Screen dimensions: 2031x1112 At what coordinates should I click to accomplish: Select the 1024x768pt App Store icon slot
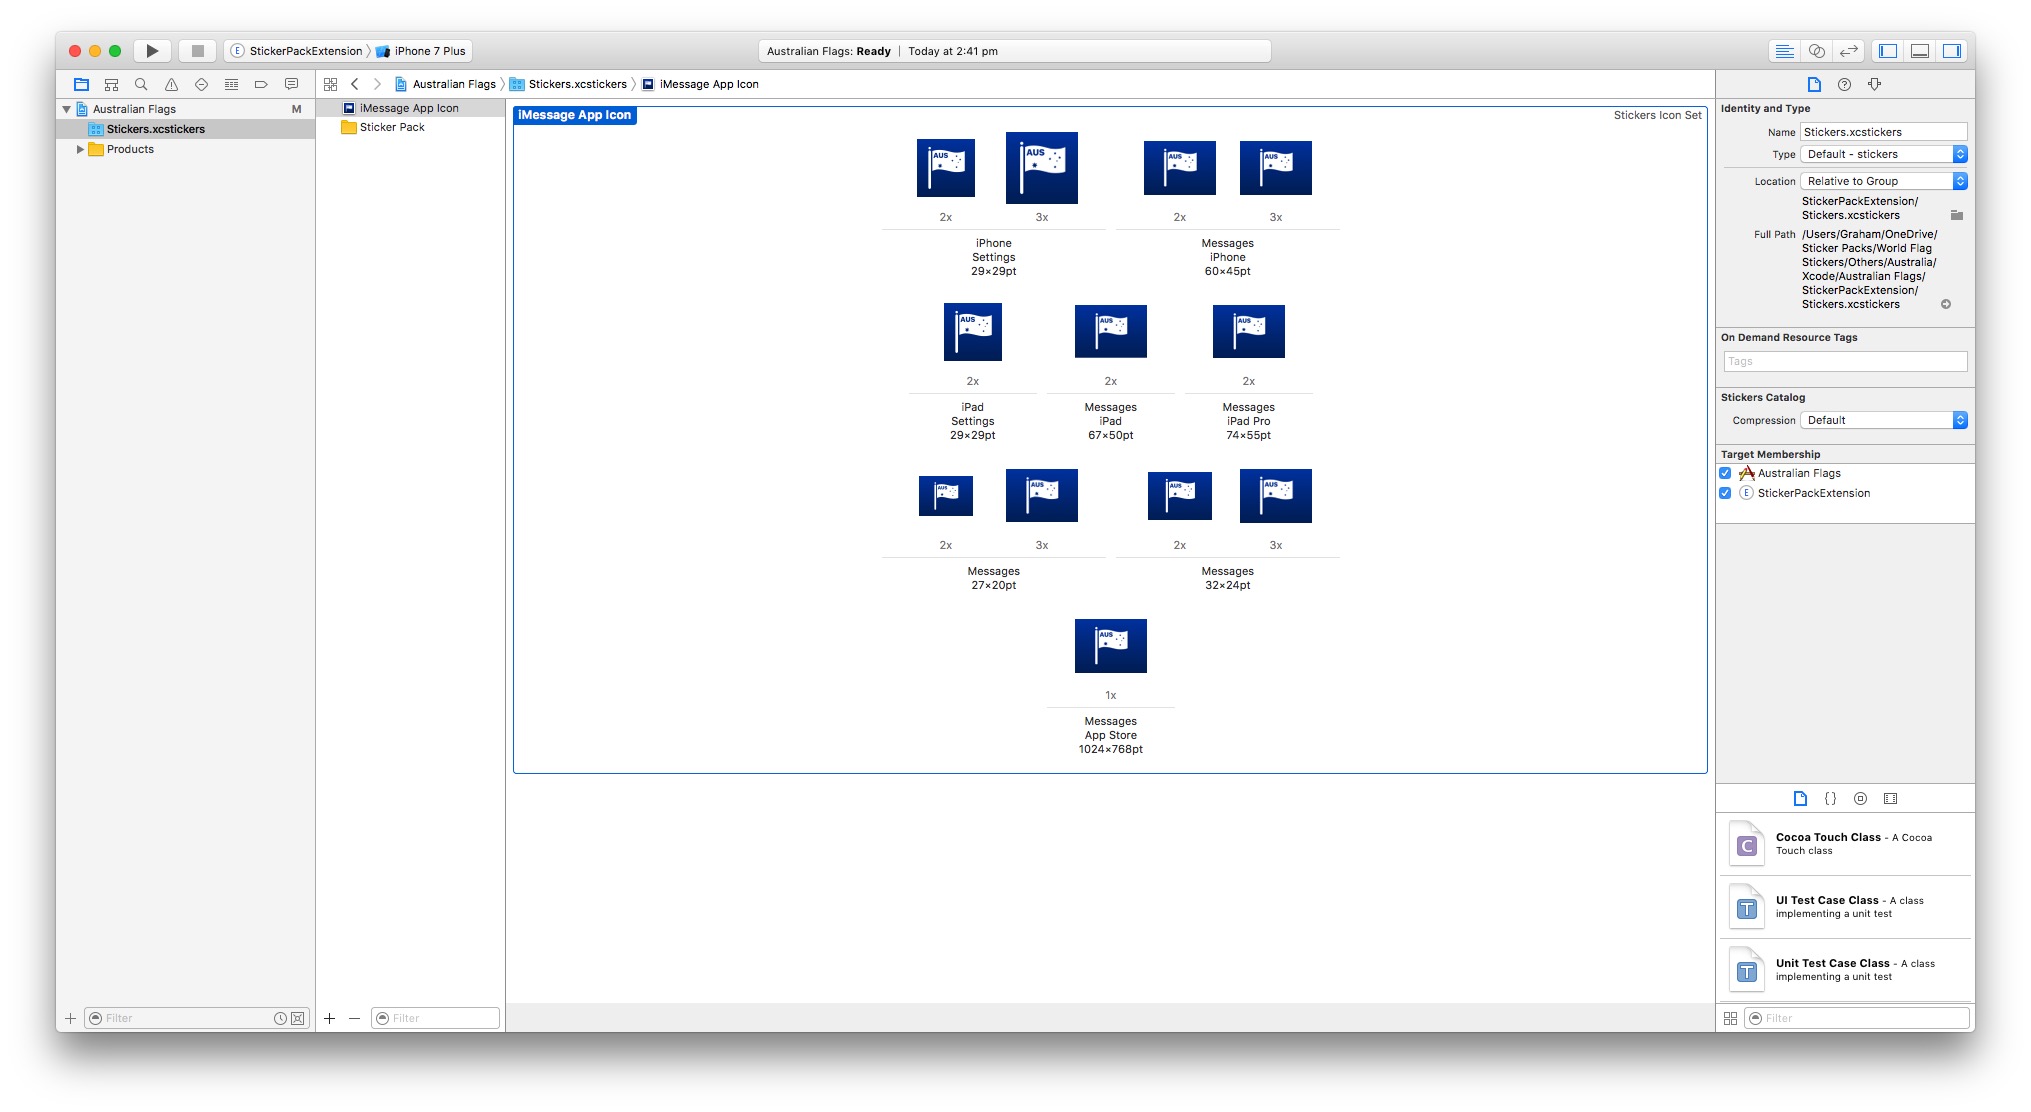click(x=1110, y=646)
